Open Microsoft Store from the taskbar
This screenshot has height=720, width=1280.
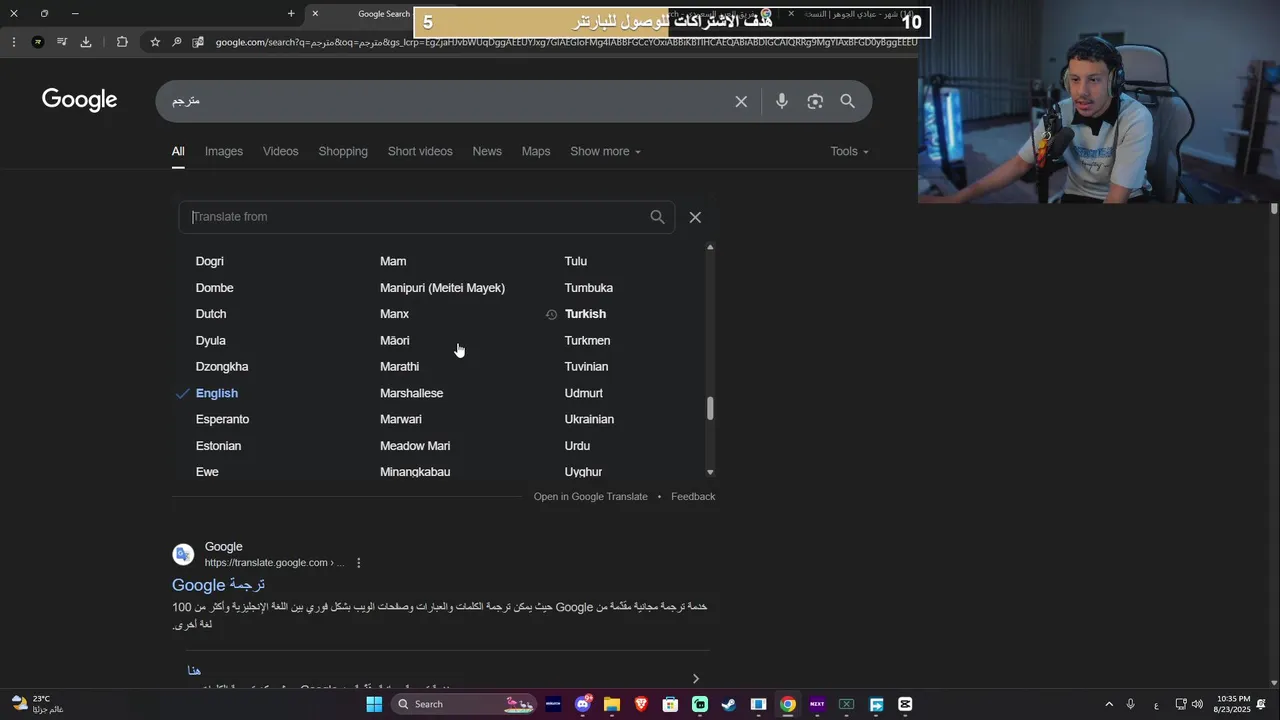671,704
